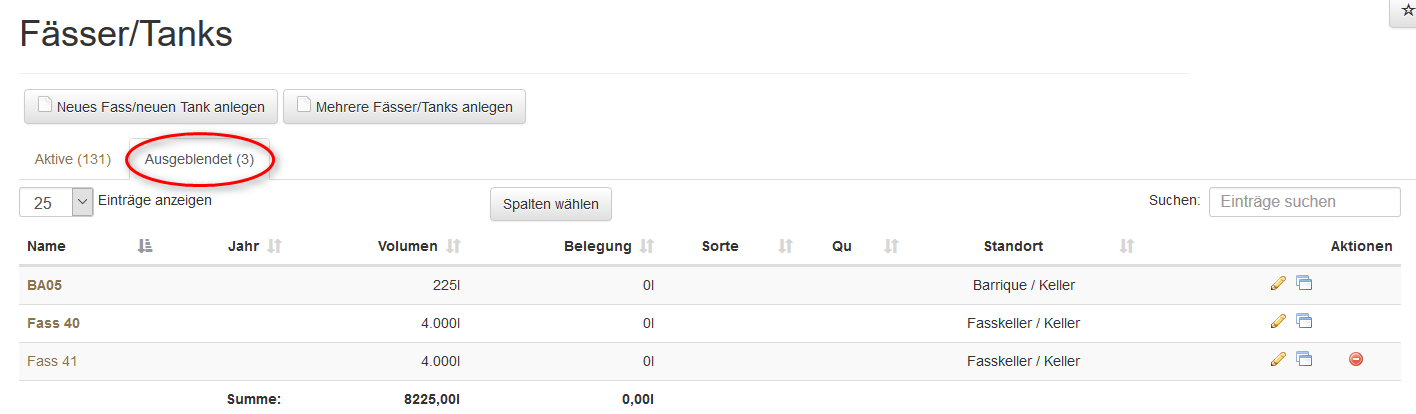The height and width of the screenshot is (414, 1416).
Task: Duplicate the Fass 41 entry
Action: [1304, 360]
